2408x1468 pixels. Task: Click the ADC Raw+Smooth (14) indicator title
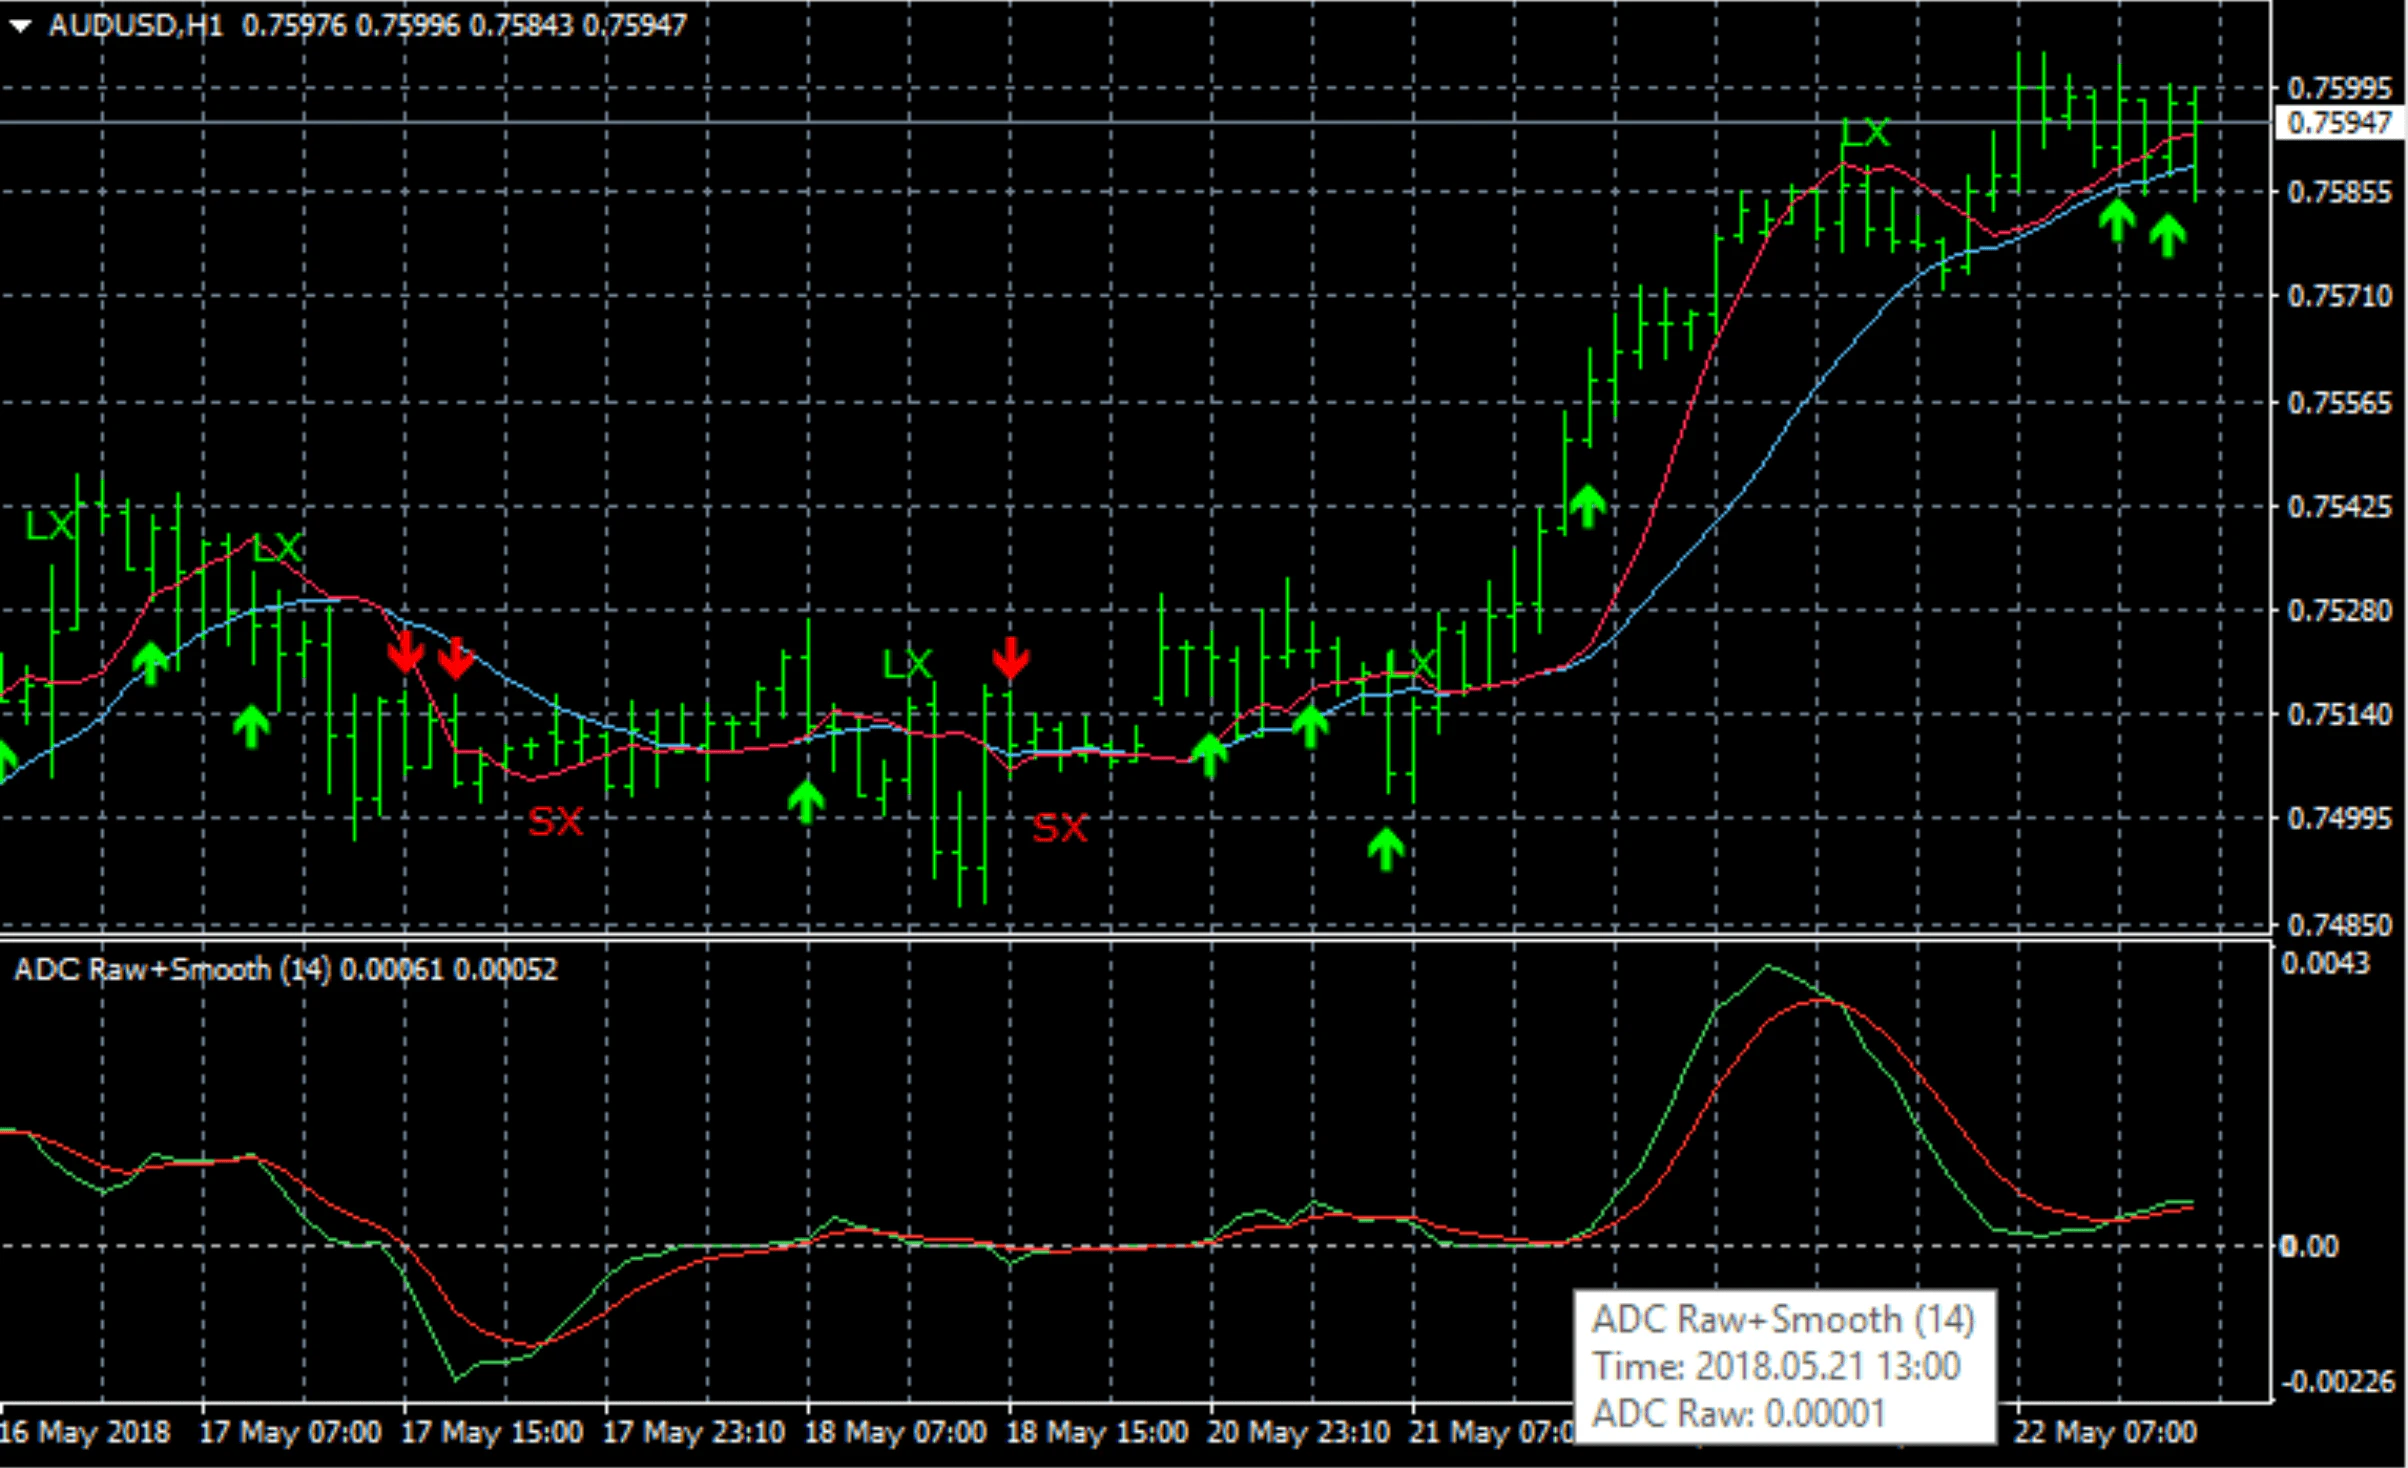(x=170, y=969)
